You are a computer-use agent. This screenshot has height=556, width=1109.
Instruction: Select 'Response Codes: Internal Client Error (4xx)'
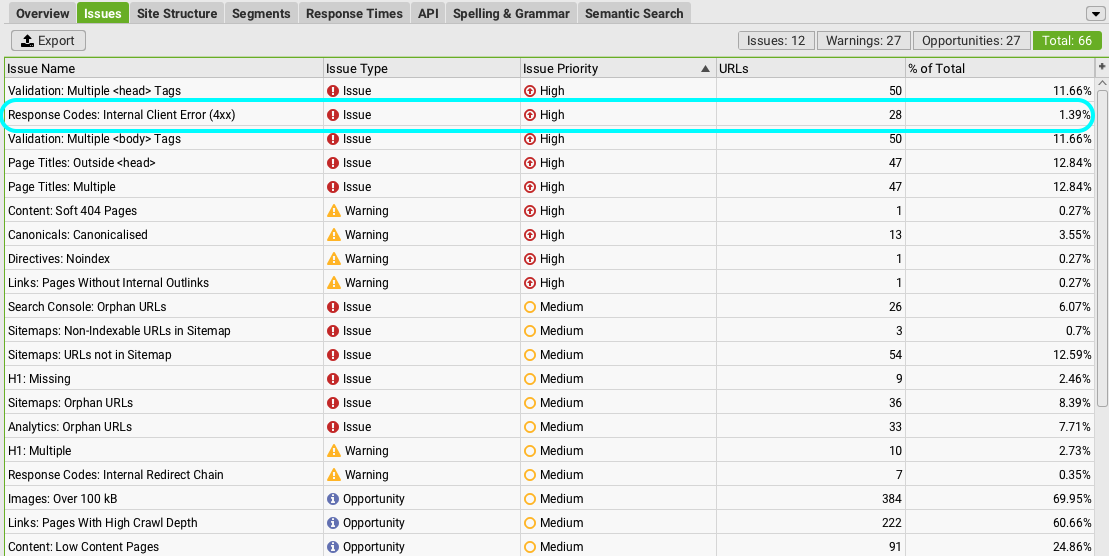click(x=122, y=115)
